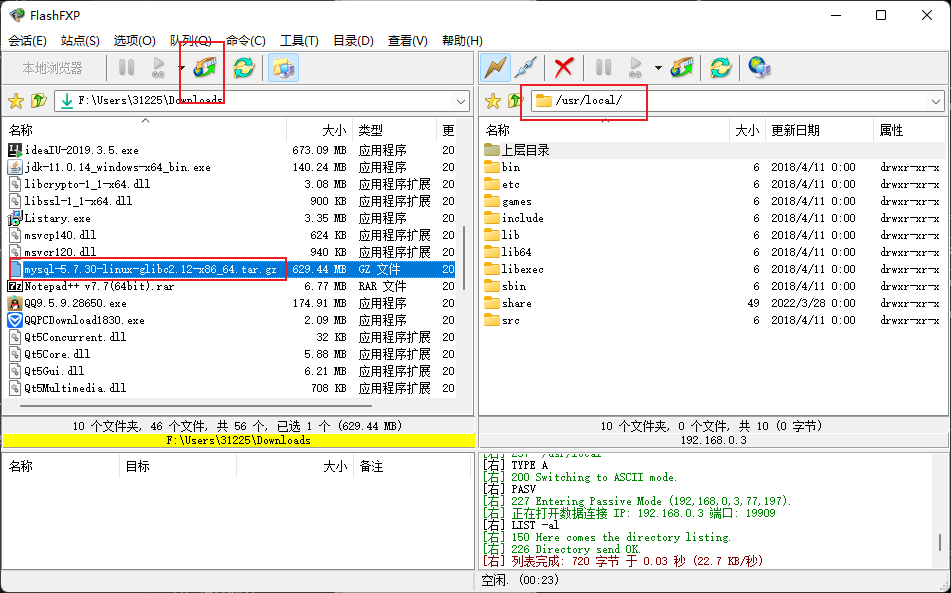
Task: Select QQ9.5.9.28650.exe file
Action: coord(75,303)
